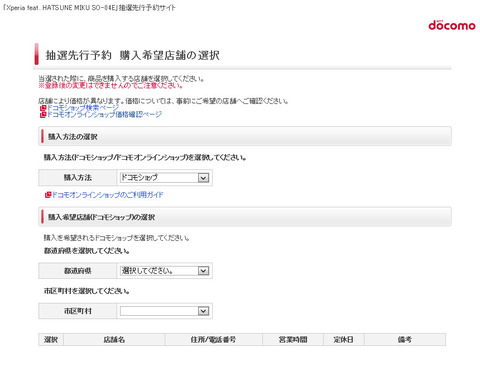
Task: Click the Xperia feat. HATSUNE MIKU site title
Action: coord(89,8)
